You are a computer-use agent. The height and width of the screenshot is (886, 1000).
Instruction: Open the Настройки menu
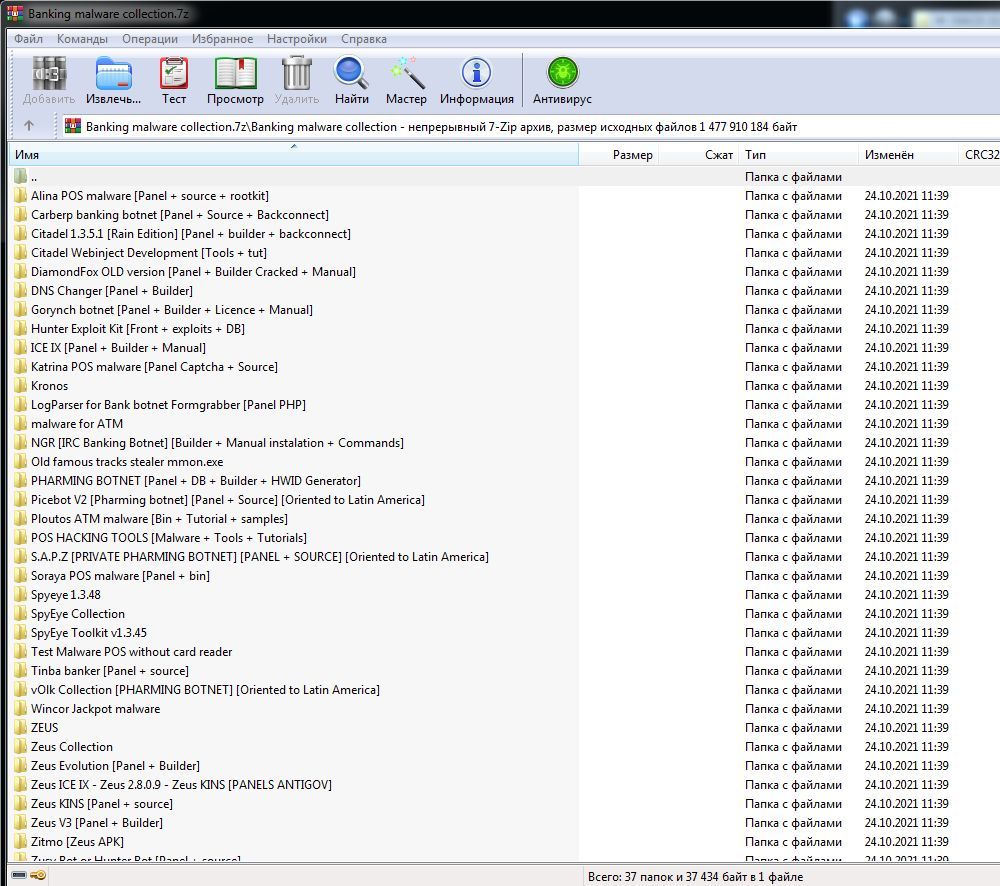pyautogui.click(x=297, y=39)
